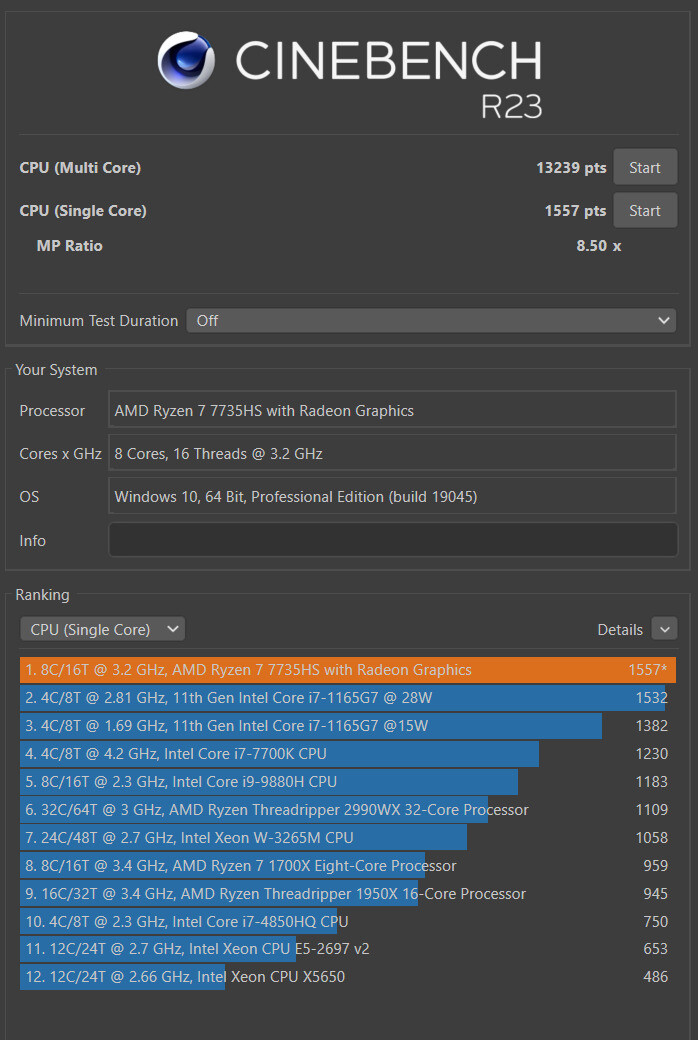
Task: Open the Minimum Test Duration dropdown
Action: [431, 321]
